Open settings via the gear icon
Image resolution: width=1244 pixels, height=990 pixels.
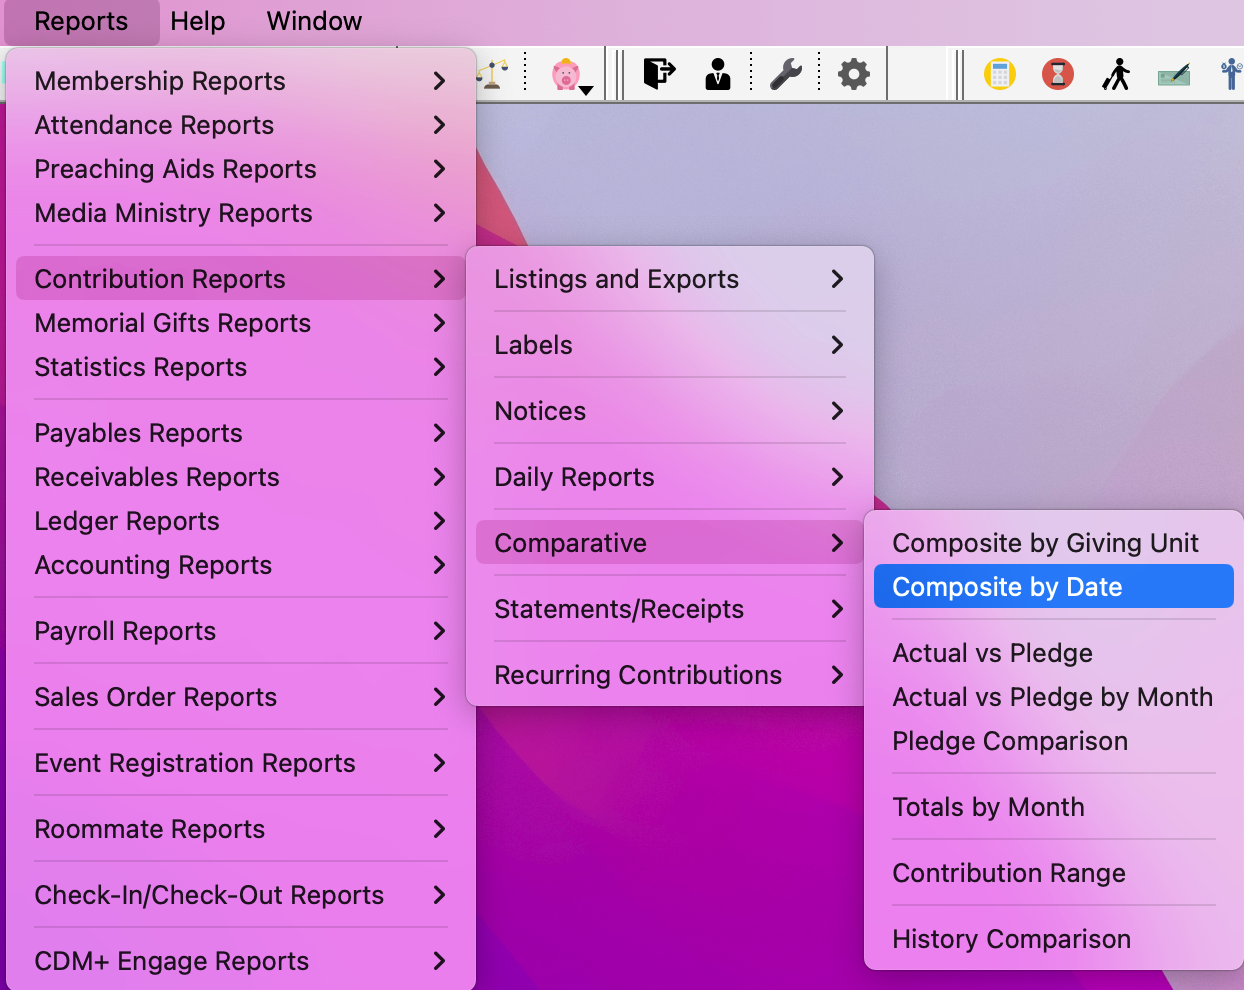point(853,74)
